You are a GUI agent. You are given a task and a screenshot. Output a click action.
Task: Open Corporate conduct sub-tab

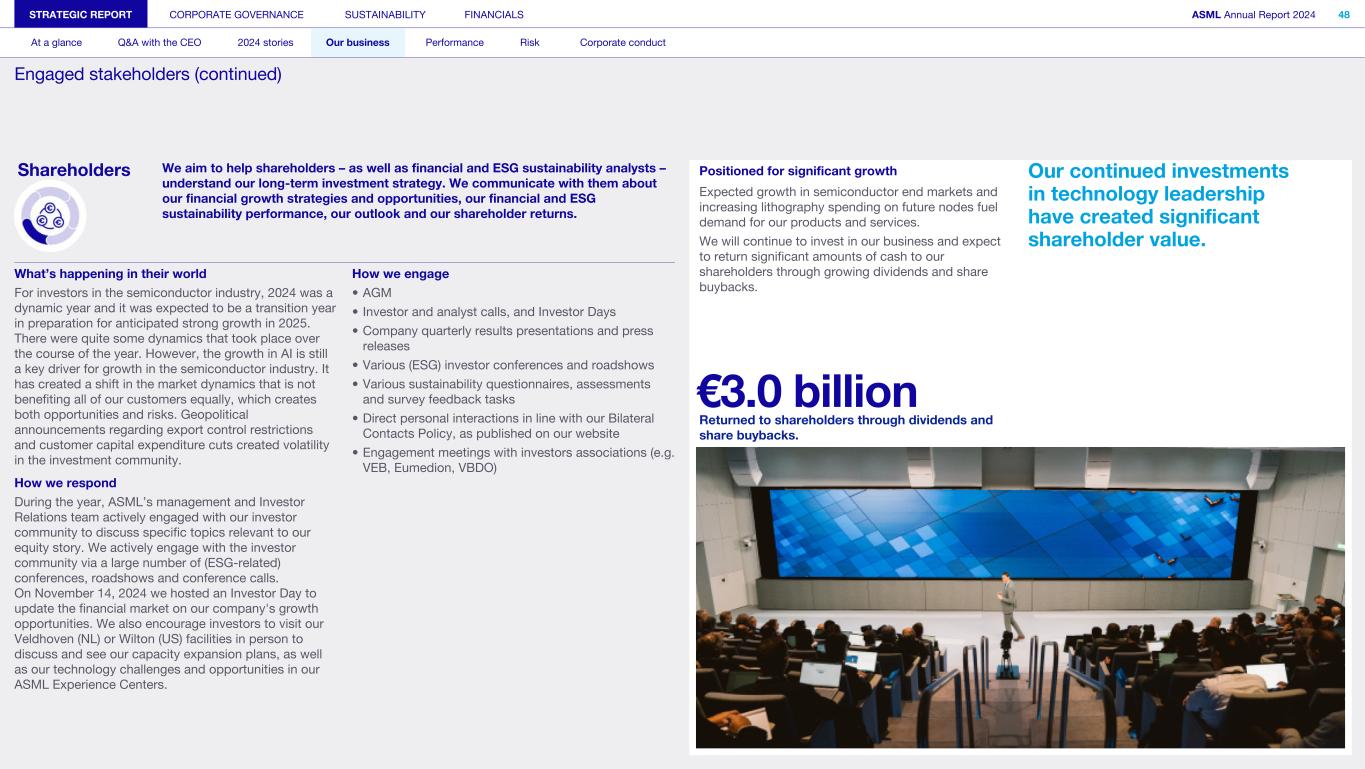(622, 42)
